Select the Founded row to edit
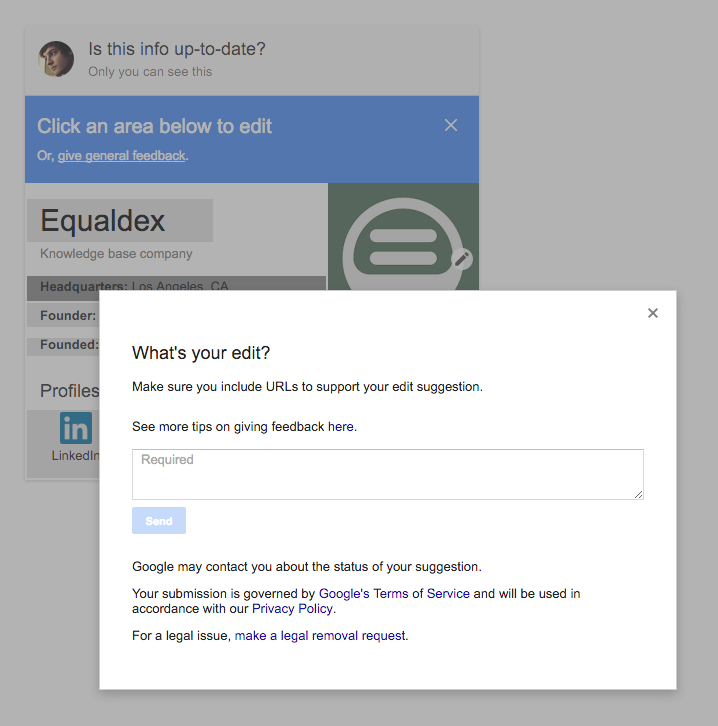This screenshot has width=718, height=726. click(63, 345)
